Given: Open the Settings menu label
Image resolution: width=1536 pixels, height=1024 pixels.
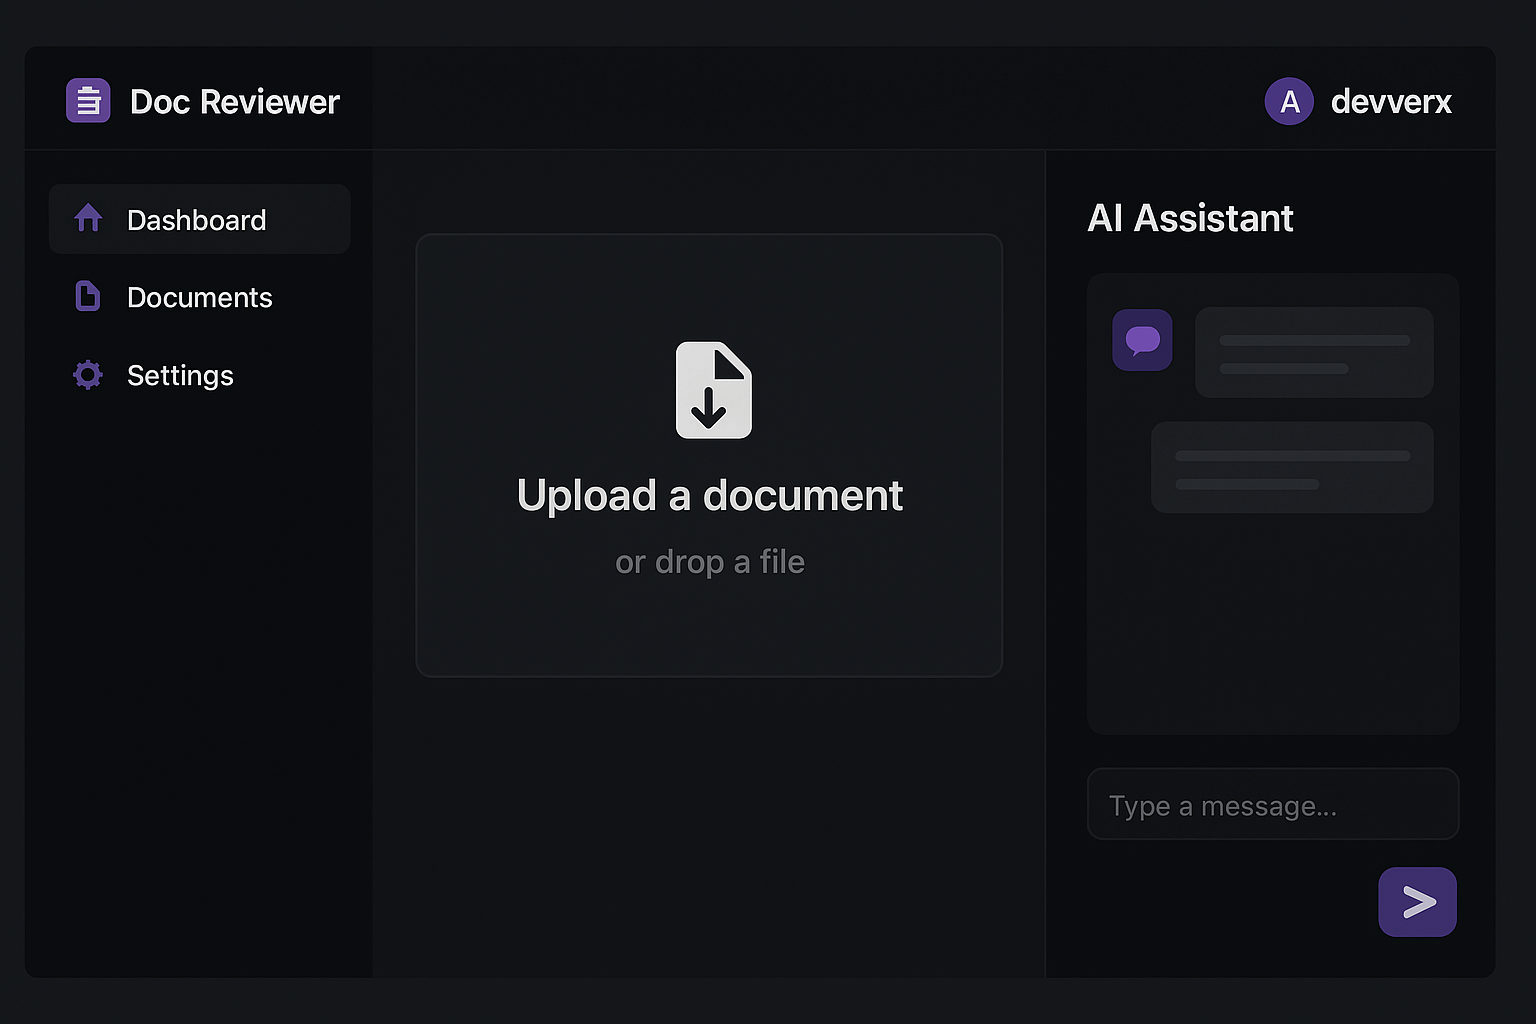Looking at the screenshot, I should pos(180,376).
